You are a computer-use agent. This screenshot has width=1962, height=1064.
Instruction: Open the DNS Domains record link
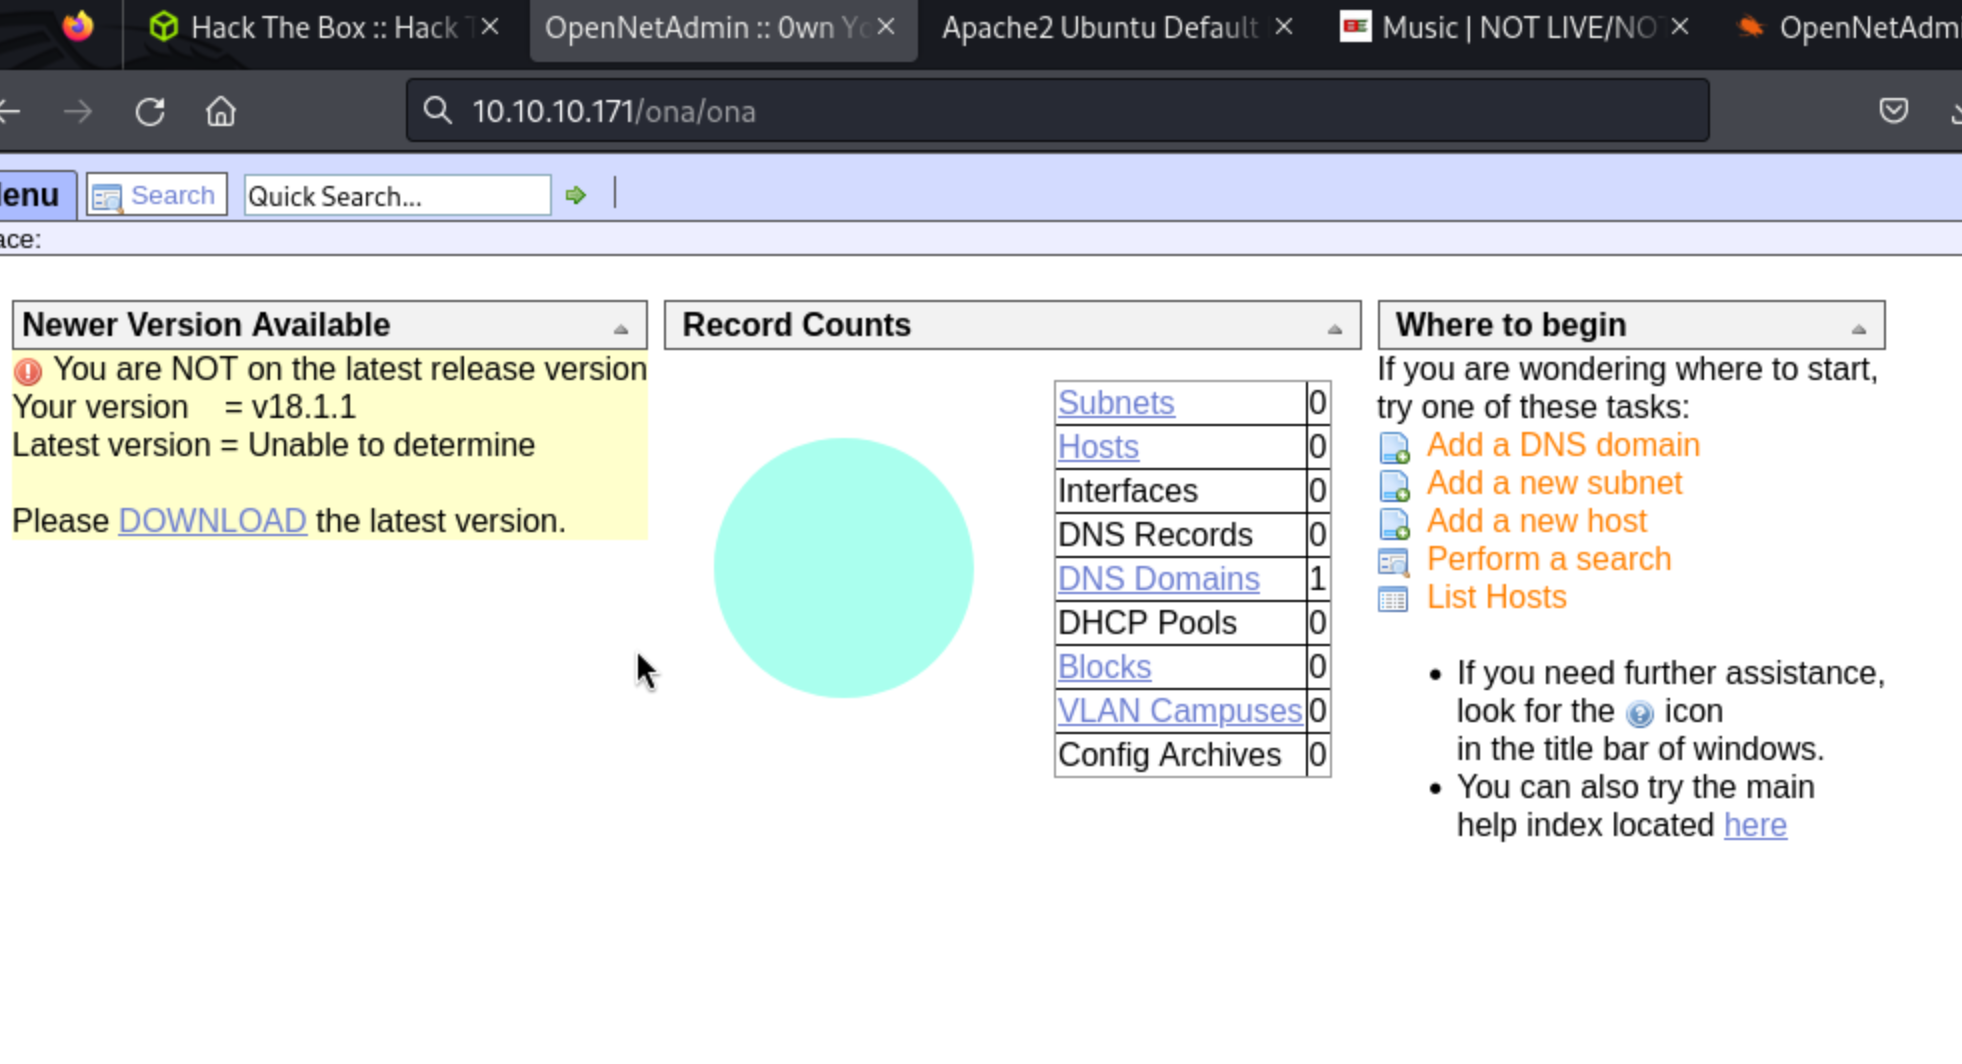1158,579
